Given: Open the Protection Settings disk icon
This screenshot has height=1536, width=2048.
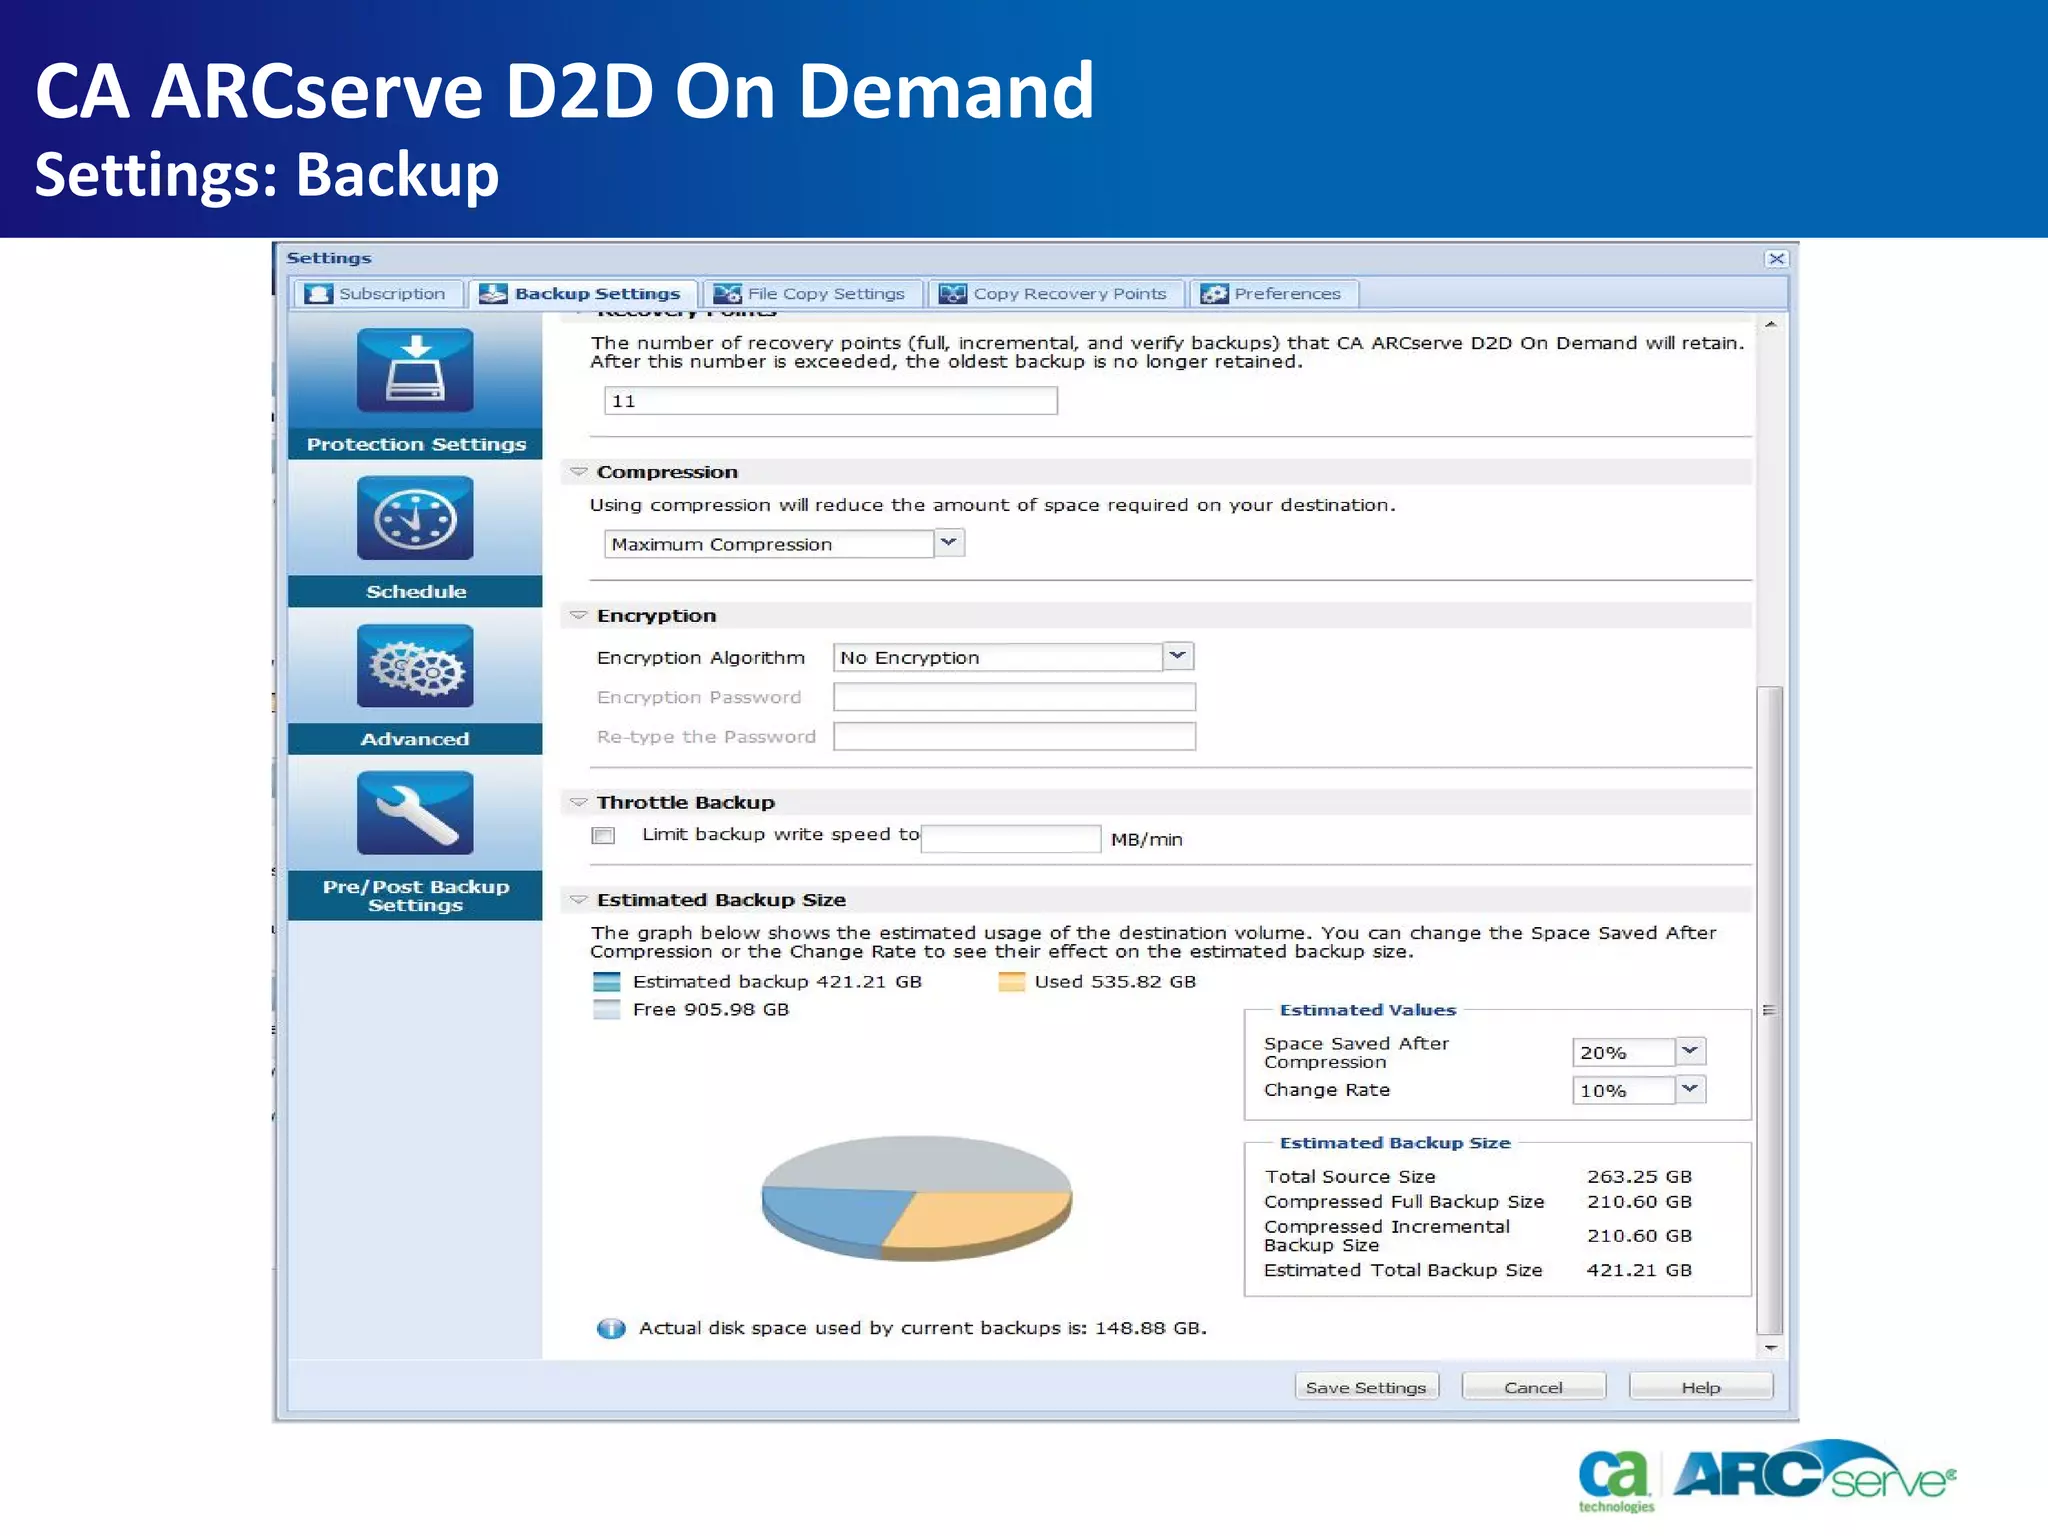Looking at the screenshot, I should point(415,370).
